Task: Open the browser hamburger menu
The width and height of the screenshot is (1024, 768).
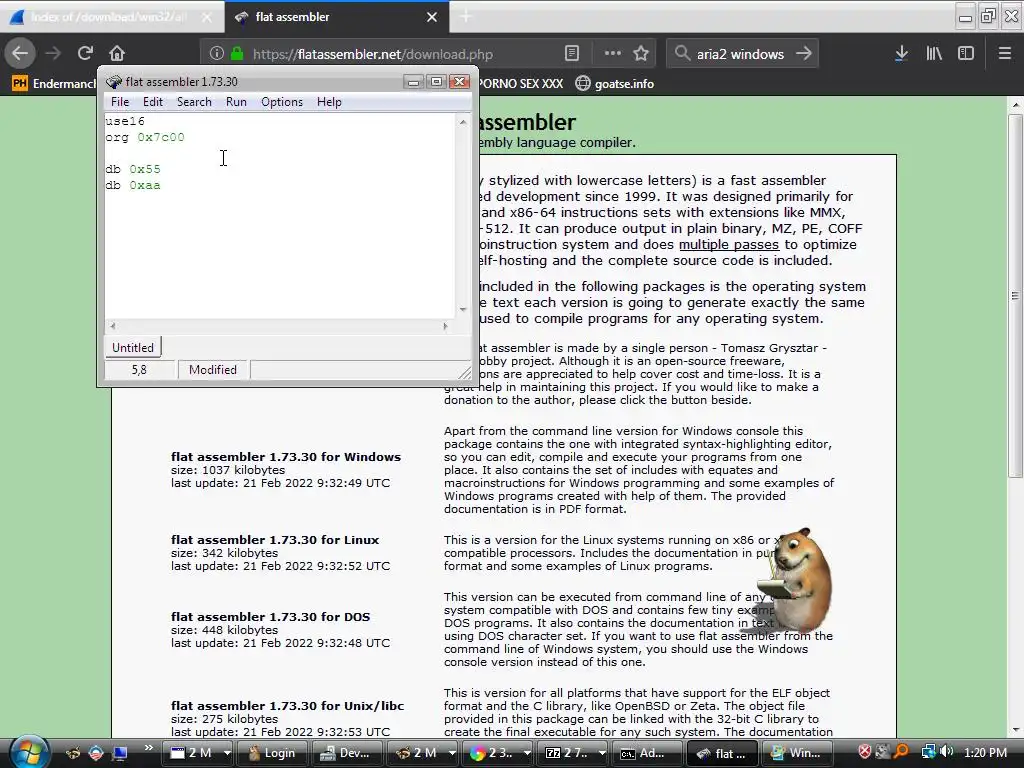Action: (1005, 54)
